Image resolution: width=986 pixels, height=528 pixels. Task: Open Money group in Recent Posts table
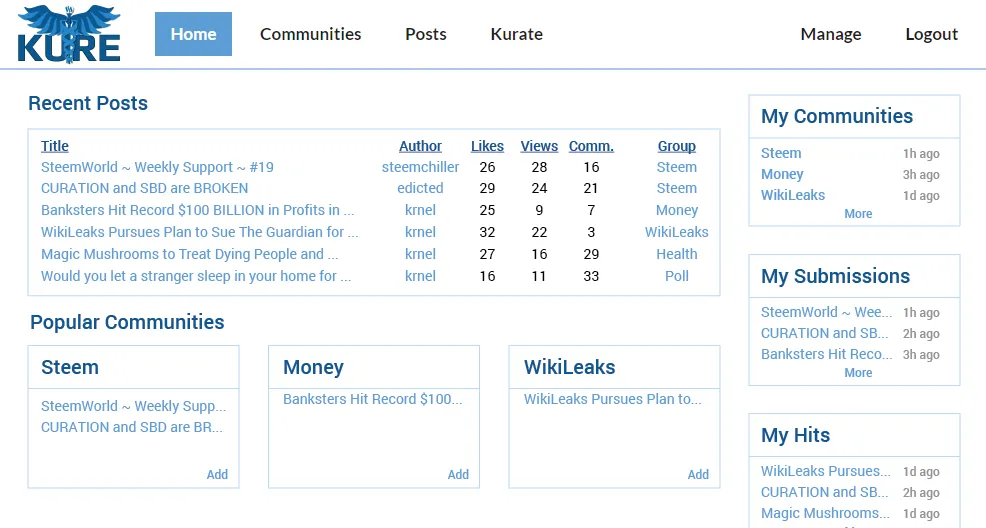(x=677, y=210)
